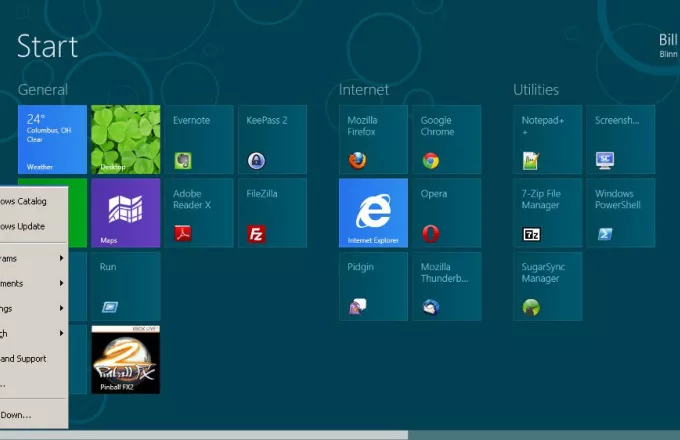Select Windows Catalog in the classic menu
This screenshot has width=680, height=440.
click(34, 201)
